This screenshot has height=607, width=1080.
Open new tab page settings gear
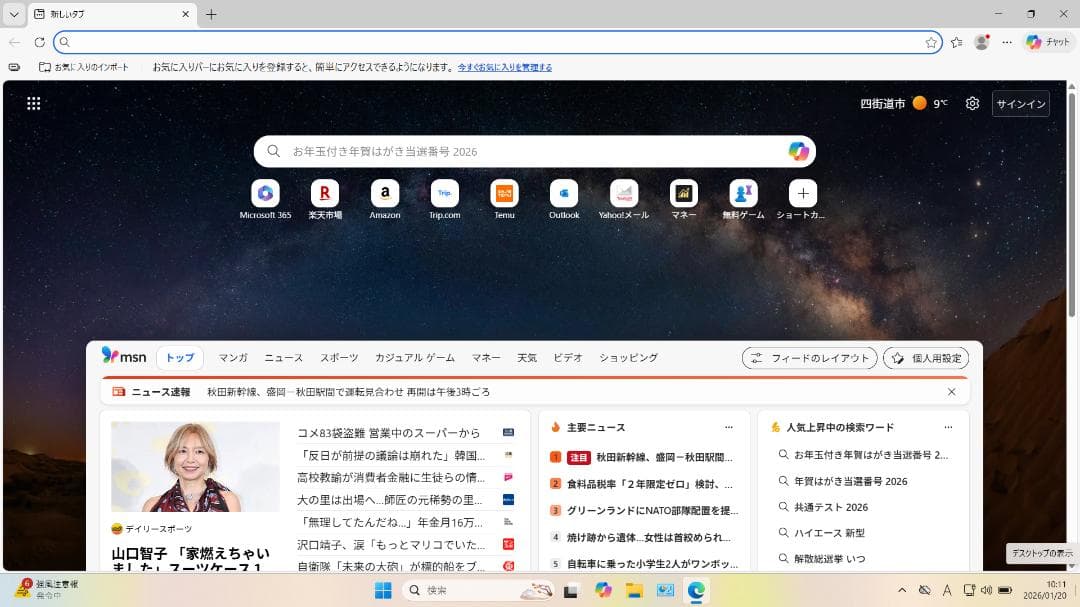point(971,103)
